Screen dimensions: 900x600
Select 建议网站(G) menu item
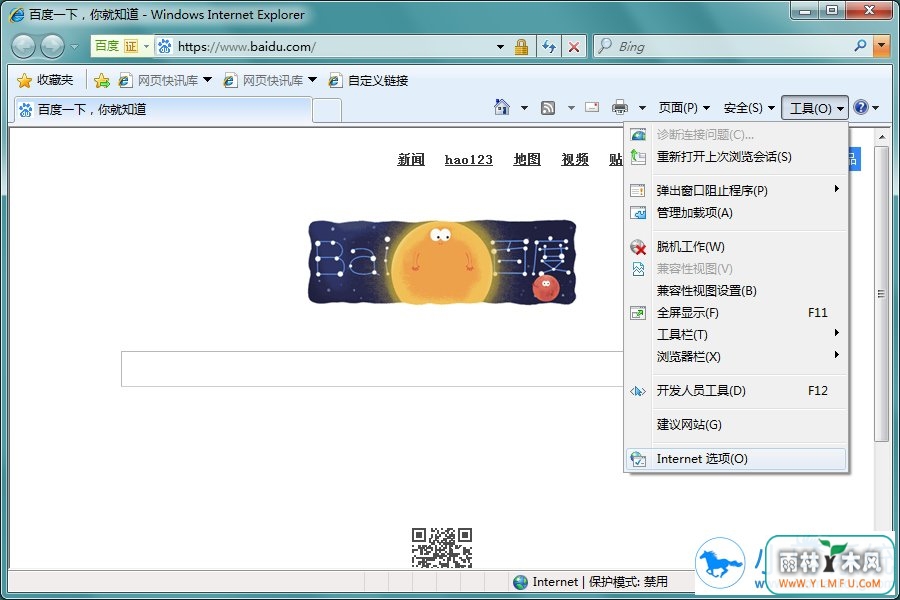click(x=736, y=424)
